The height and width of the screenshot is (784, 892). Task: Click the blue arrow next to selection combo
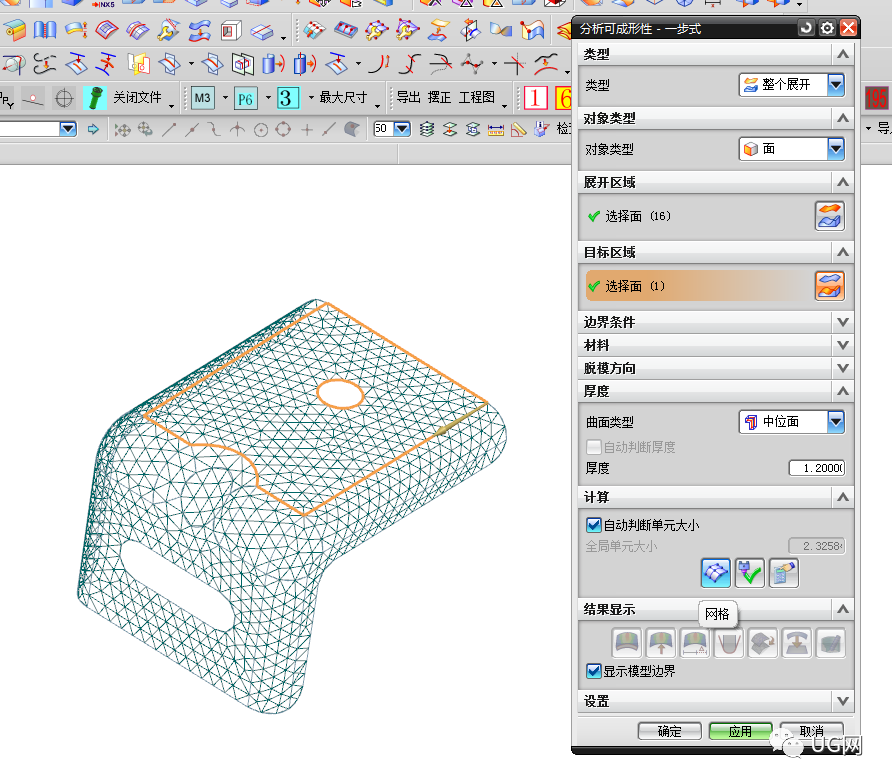click(x=93, y=129)
